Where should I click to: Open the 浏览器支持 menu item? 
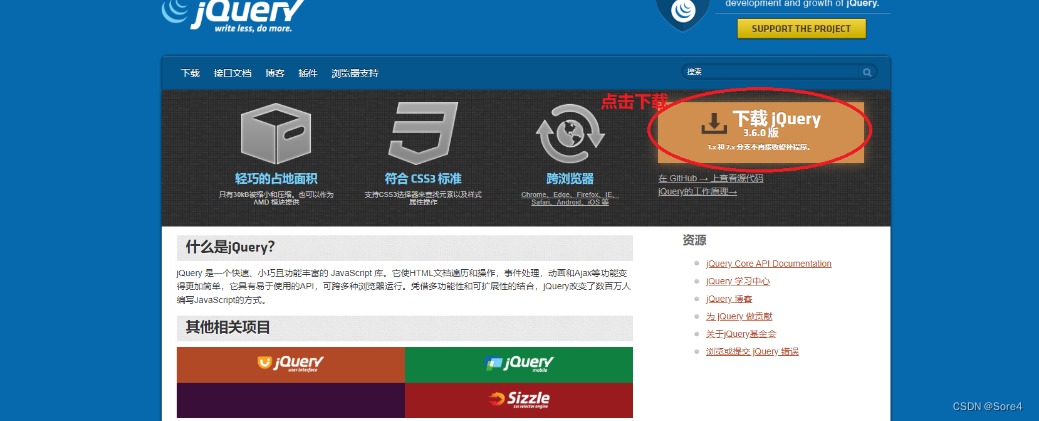pos(355,73)
